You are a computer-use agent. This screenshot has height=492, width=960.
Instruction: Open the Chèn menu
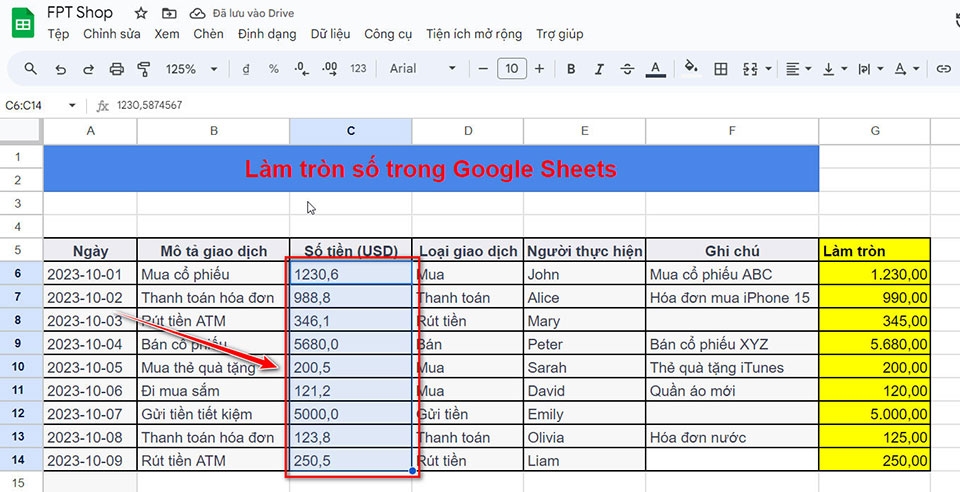[x=209, y=34]
